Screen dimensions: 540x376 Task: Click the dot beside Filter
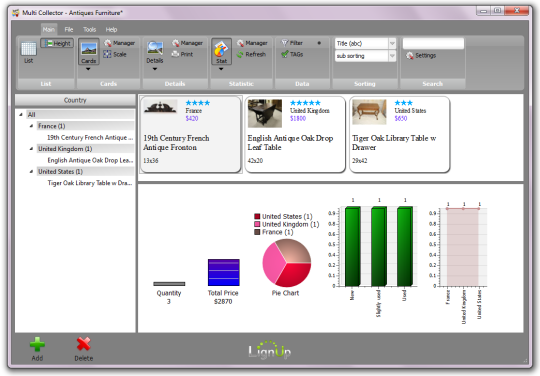tap(319, 43)
